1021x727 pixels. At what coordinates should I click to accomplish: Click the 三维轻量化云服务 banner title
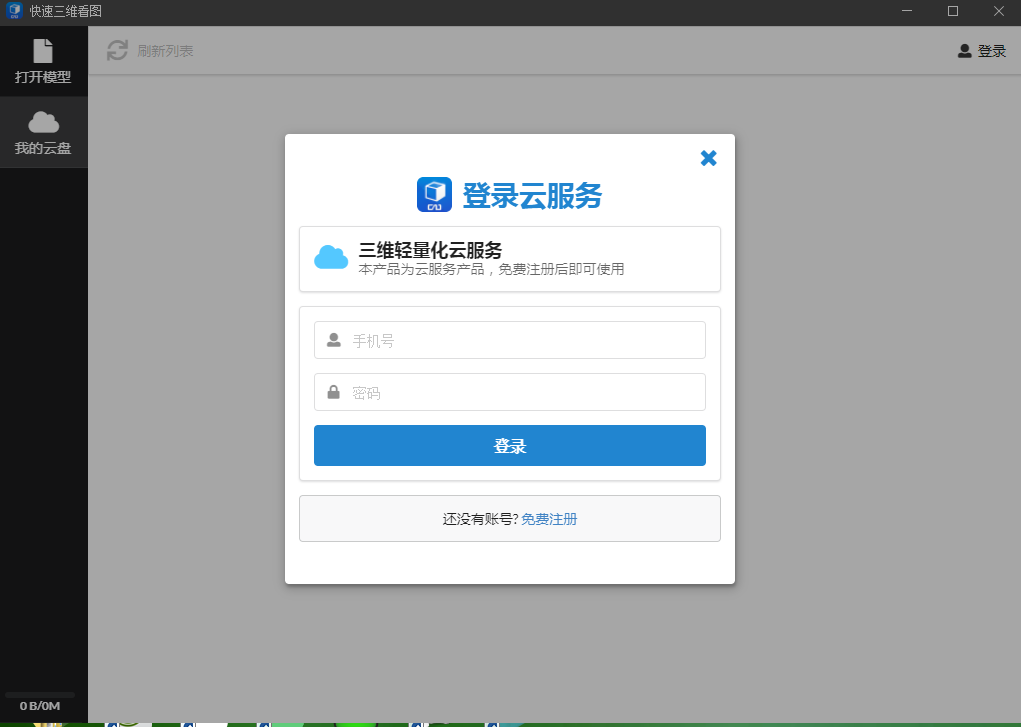point(430,250)
